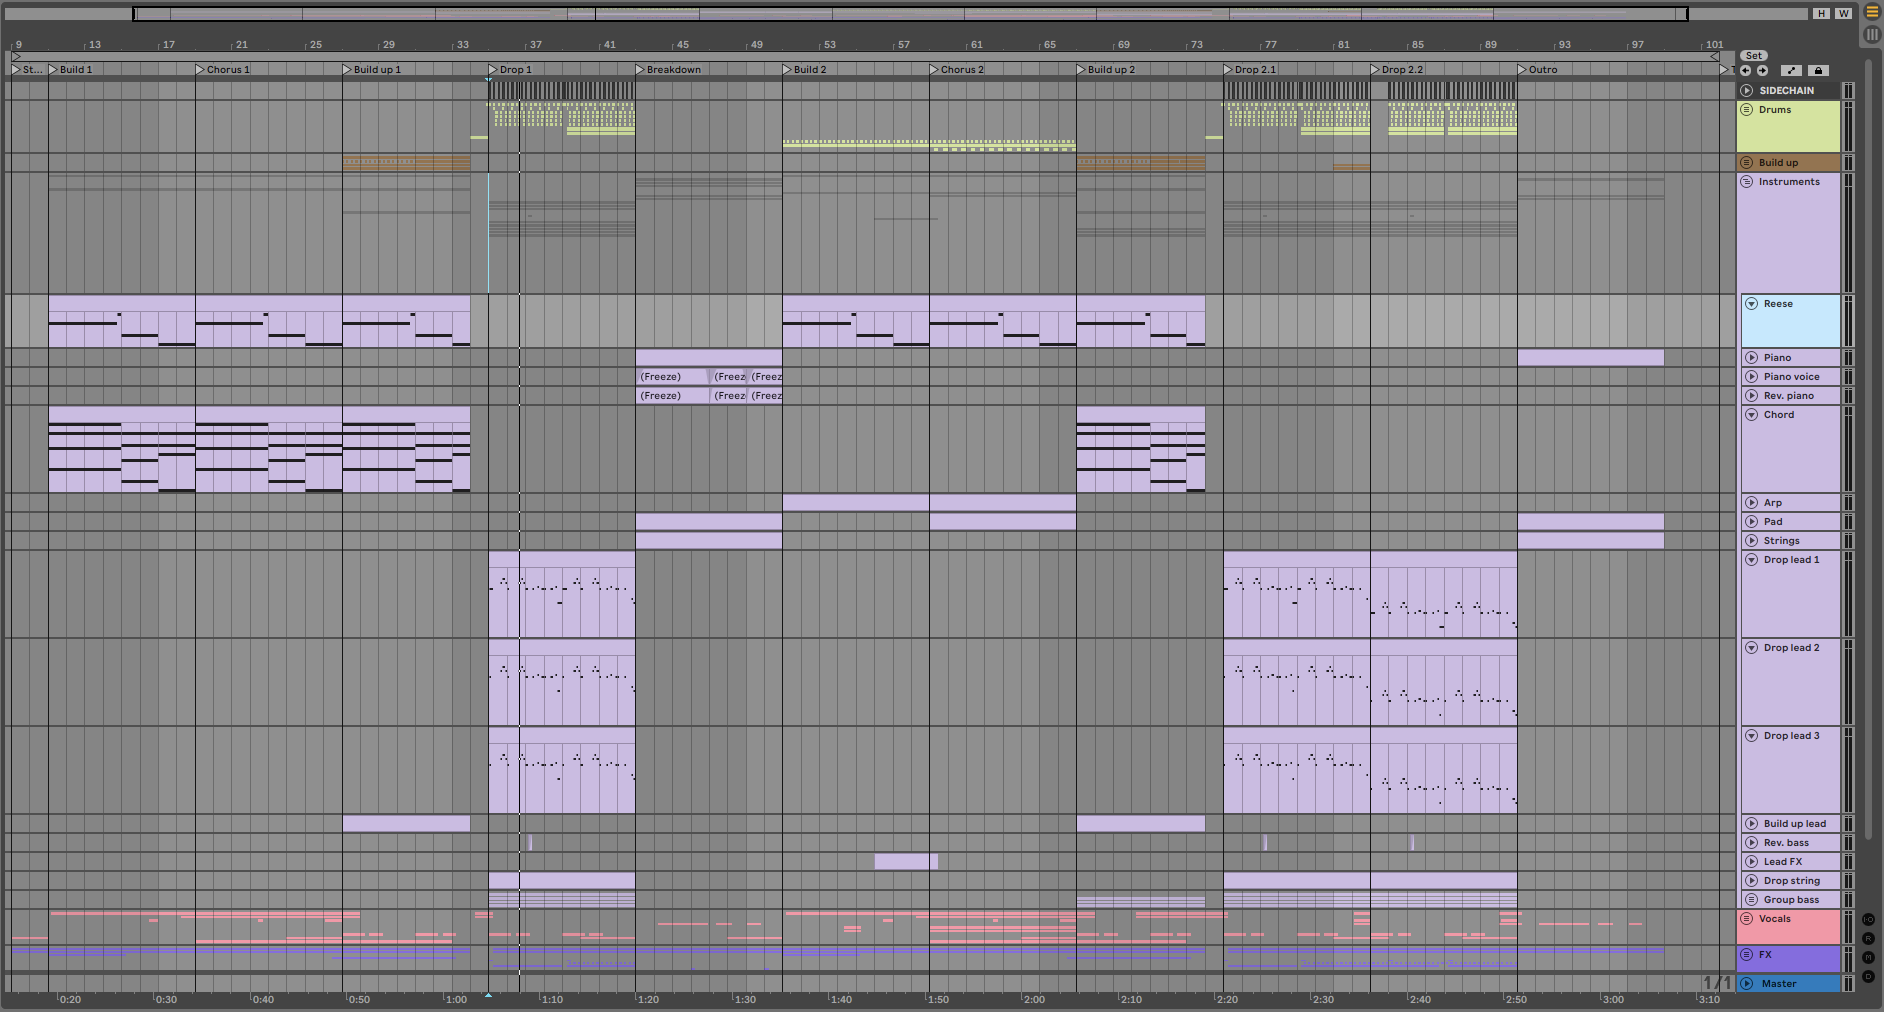Toggle the Lock Envelopes button
The height and width of the screenshot is (1012, 1884).
(1818, 71)
